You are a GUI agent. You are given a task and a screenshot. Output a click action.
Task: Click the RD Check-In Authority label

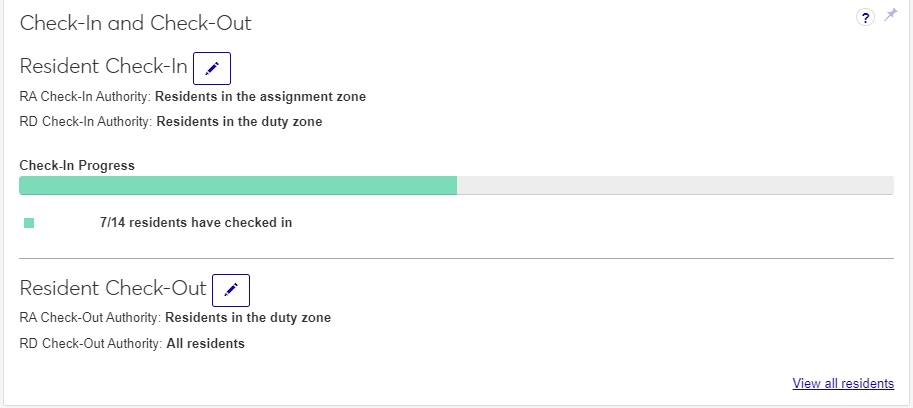pyautogui.click(x=85, y=122)
